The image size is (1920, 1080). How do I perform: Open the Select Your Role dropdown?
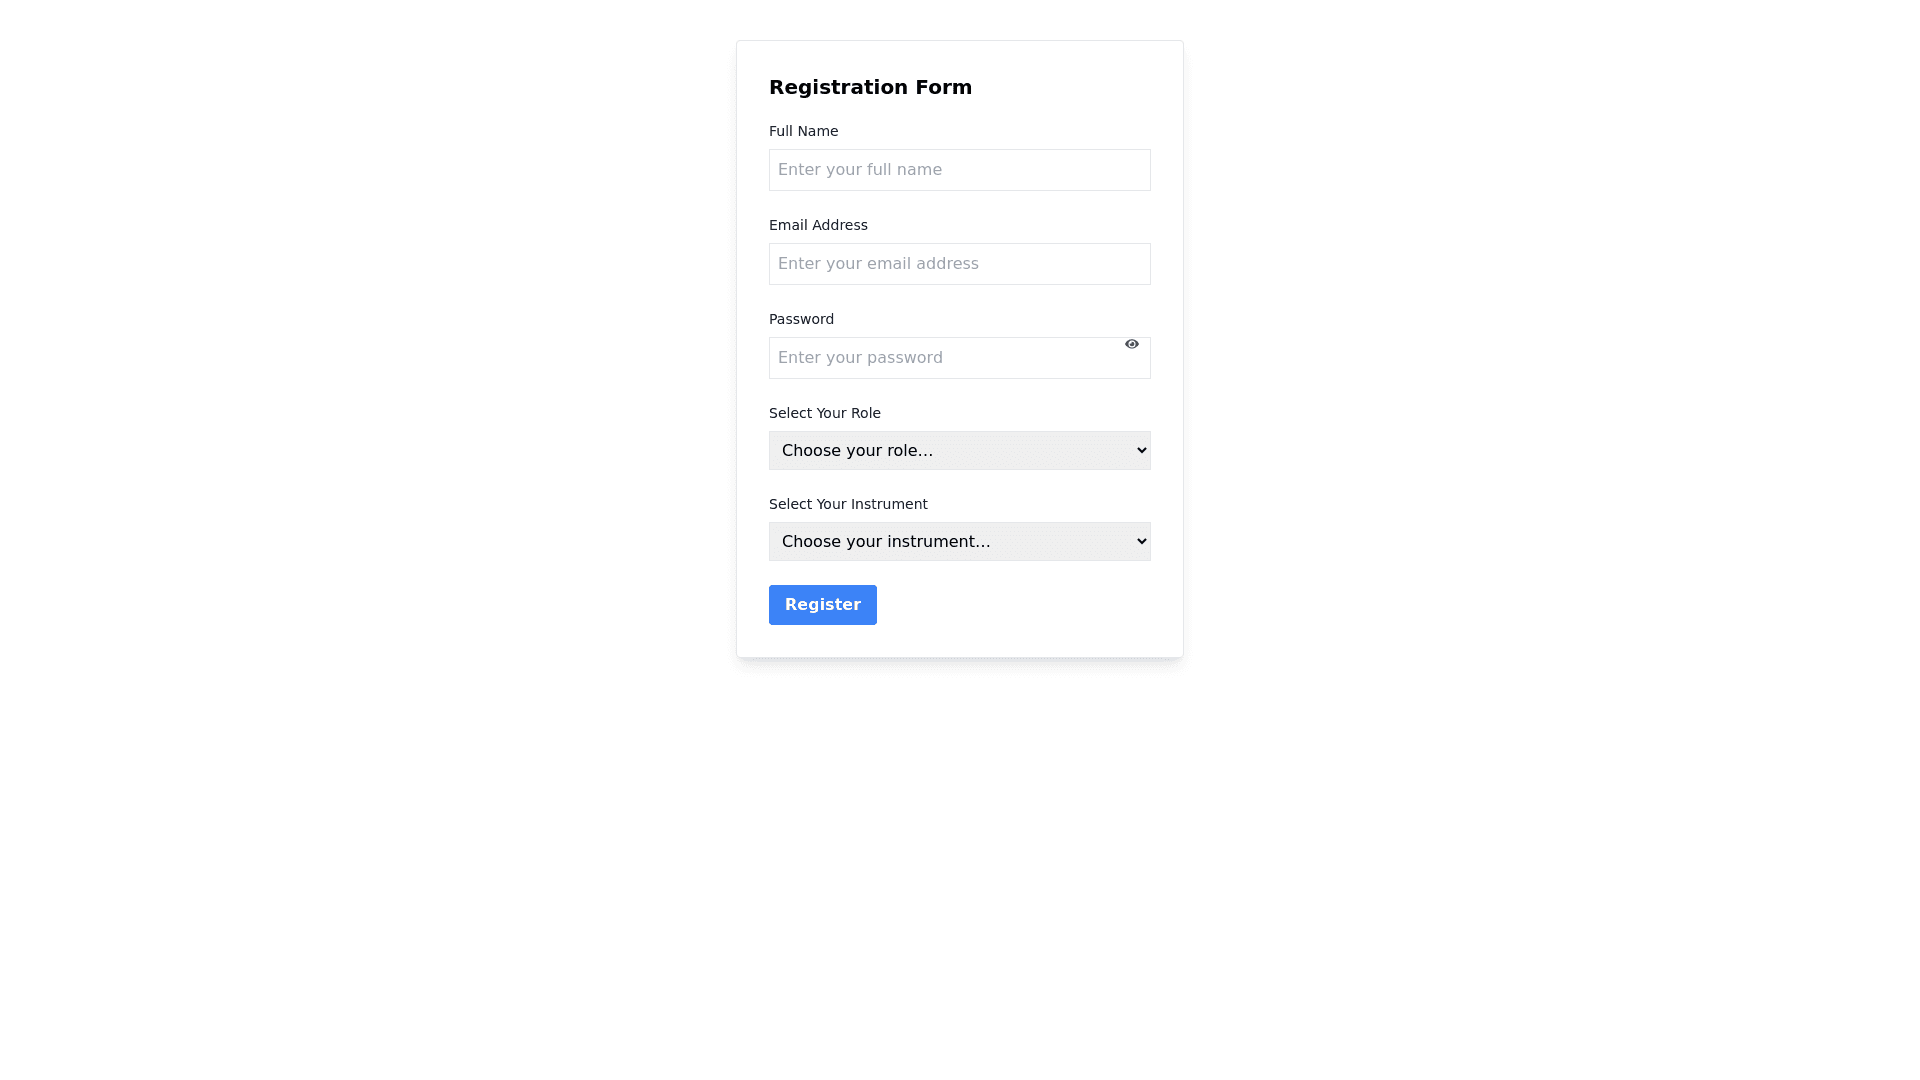[x=959, y=450]
